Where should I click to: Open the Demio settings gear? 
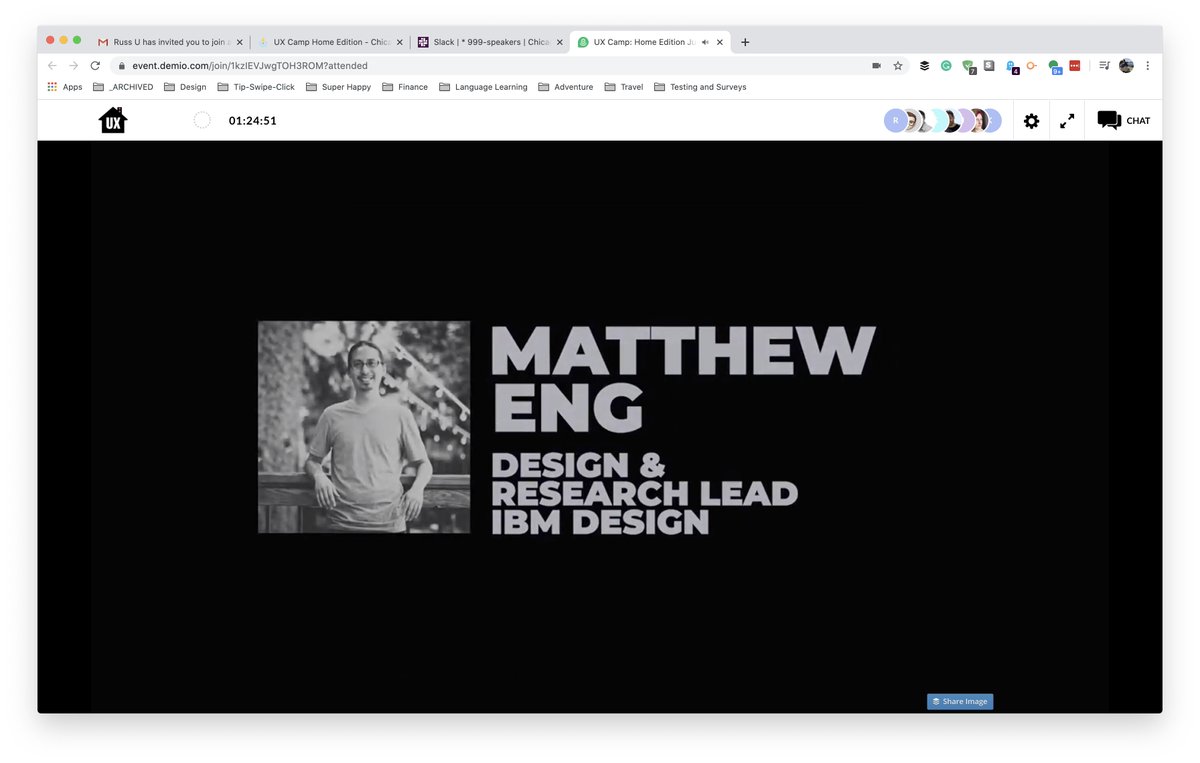(1031, 121)
